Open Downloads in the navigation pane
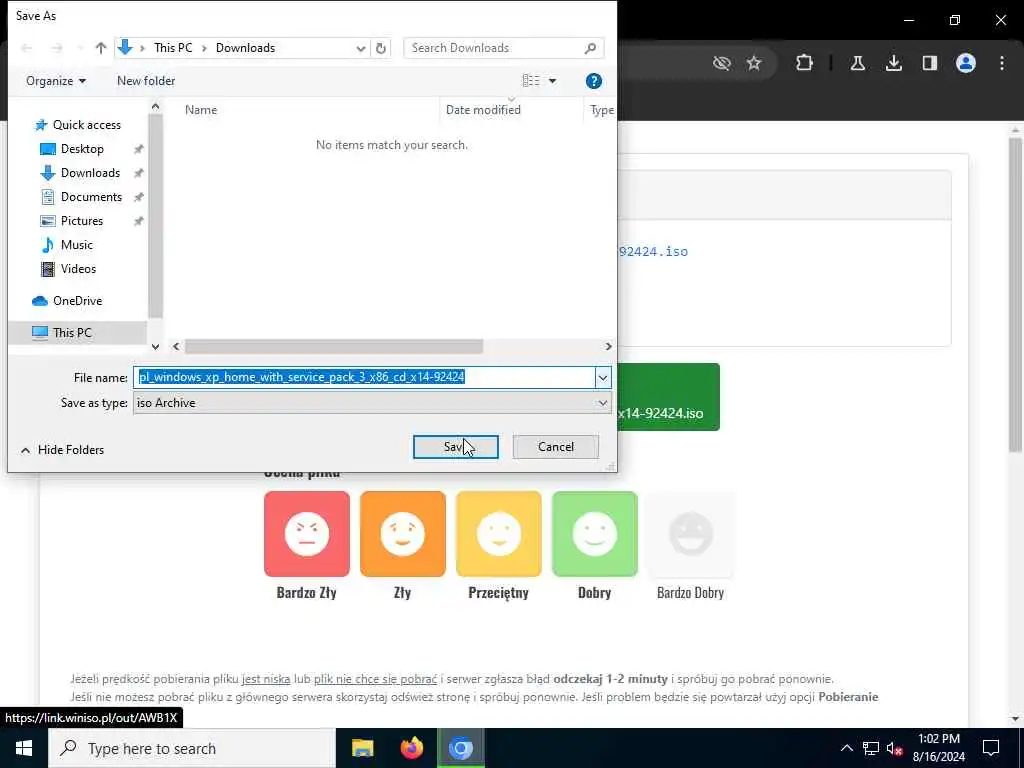 coord(90,173)
